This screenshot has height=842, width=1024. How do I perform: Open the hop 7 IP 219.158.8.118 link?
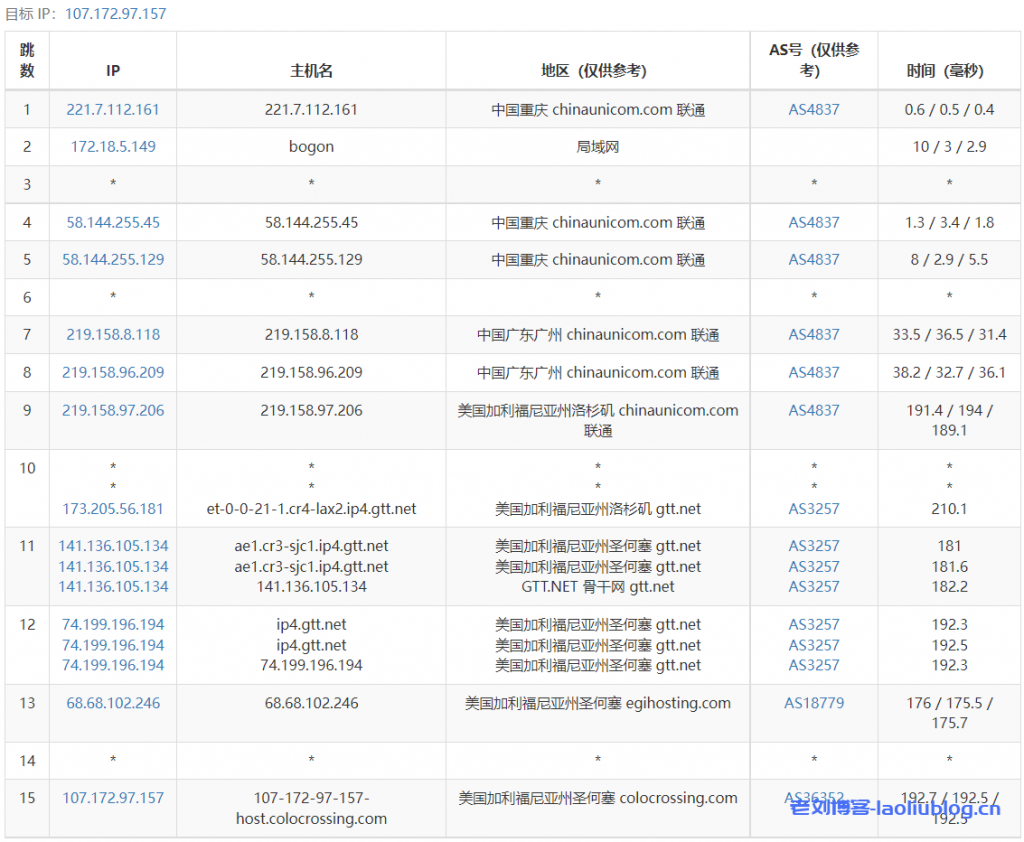[x=112, y=334]
